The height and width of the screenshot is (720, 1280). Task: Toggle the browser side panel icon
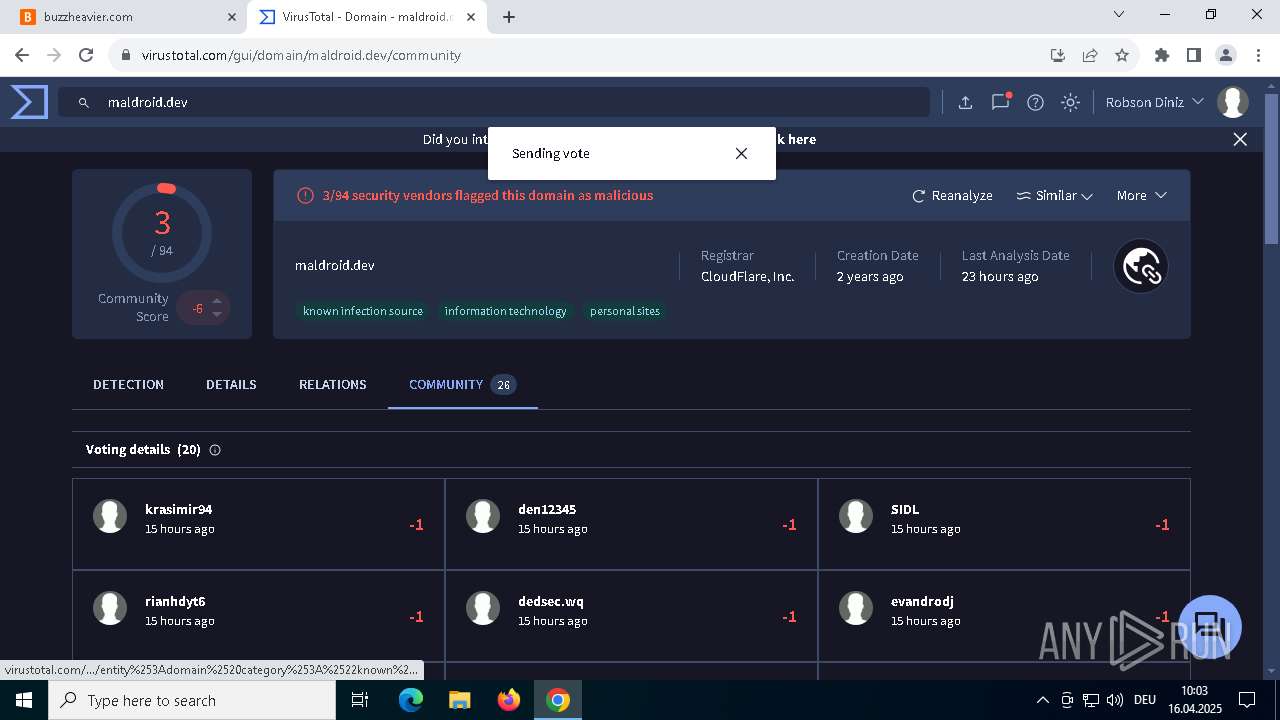(1193, 55)
